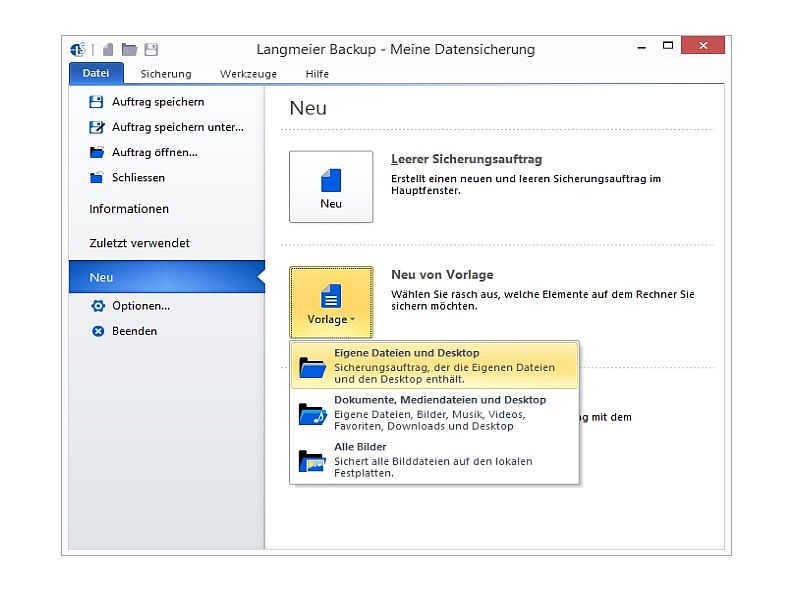Viewport: 800px width, 600px height.
Task: Click the Beenden X icon
Action: point(98,331)
